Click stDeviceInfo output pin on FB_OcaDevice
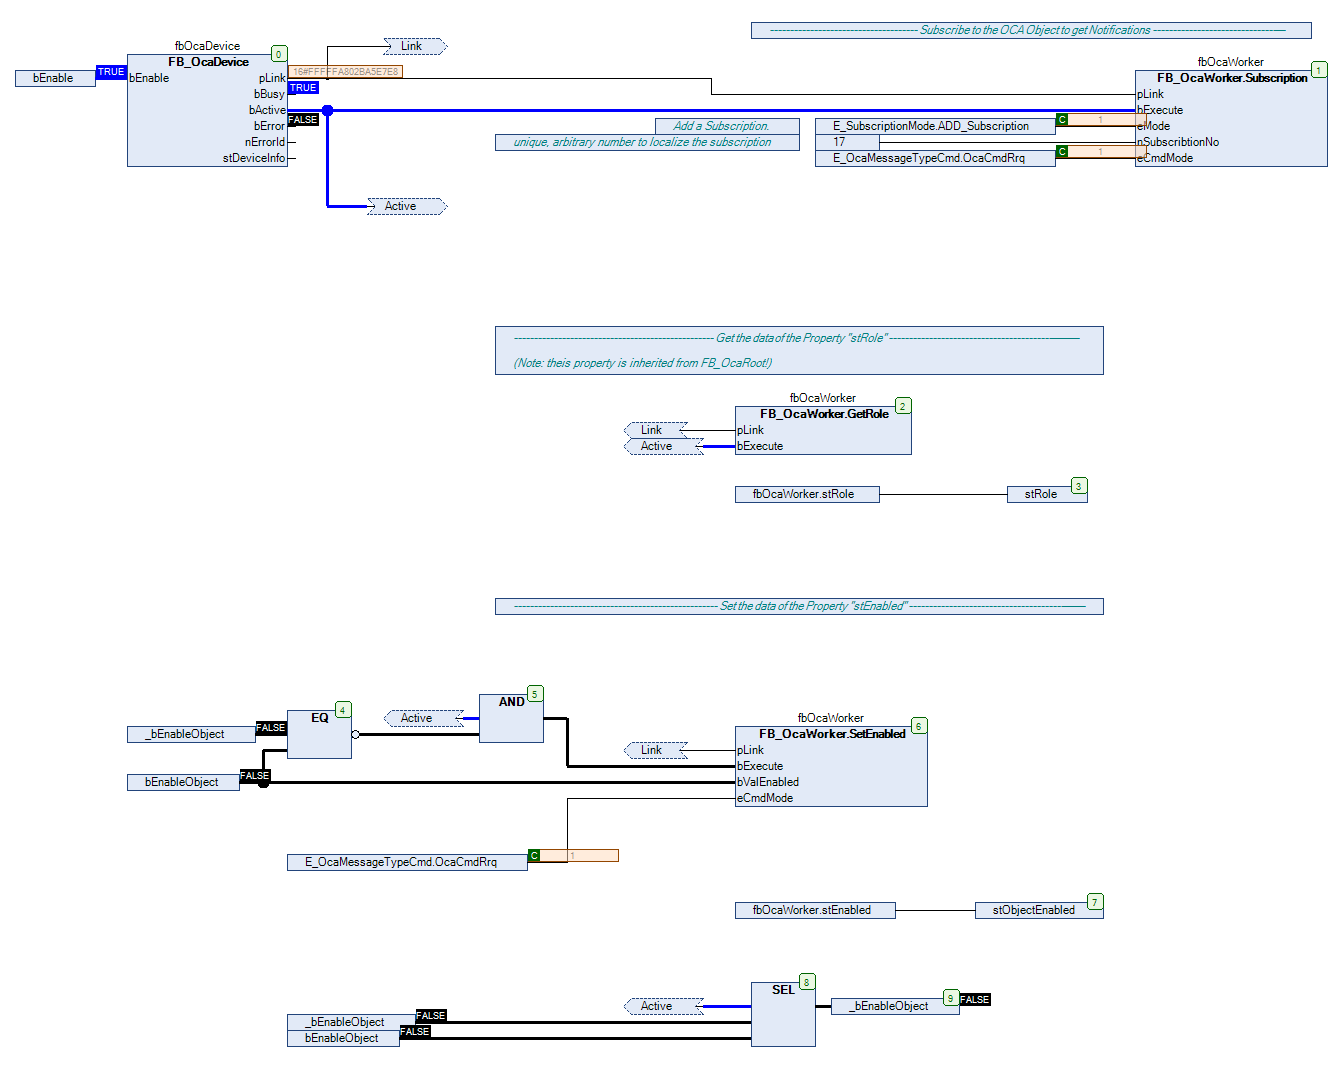The image size is (1335, 1073). (x=254, y=158)
